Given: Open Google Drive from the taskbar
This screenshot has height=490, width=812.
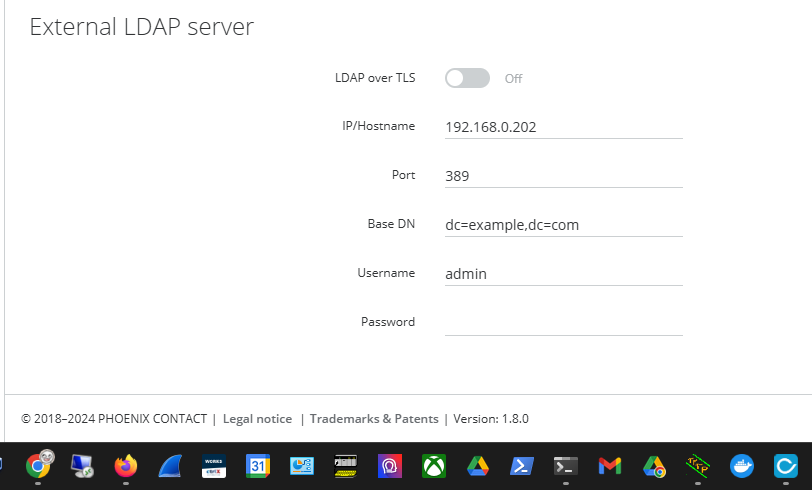Looking at the screenshot, I should (x=478, y=466).
